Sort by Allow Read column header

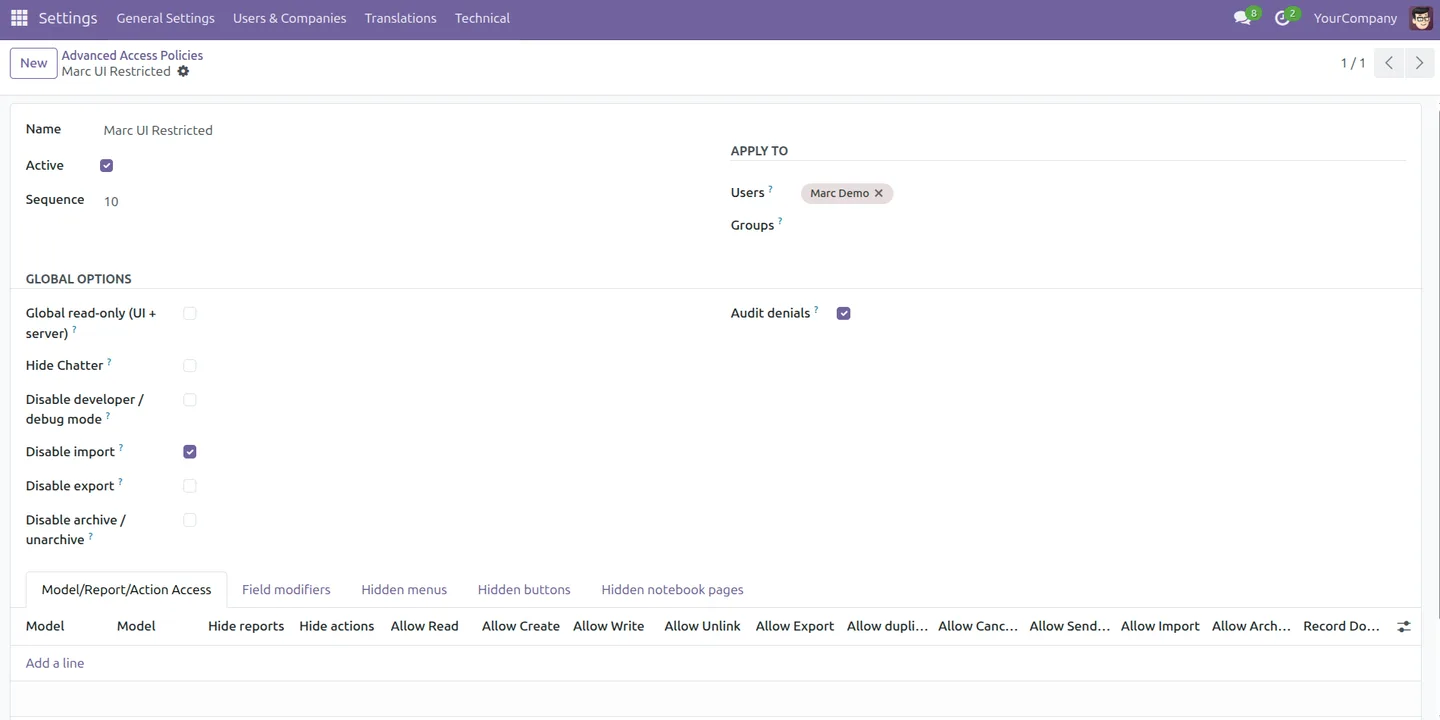[425, 626]
